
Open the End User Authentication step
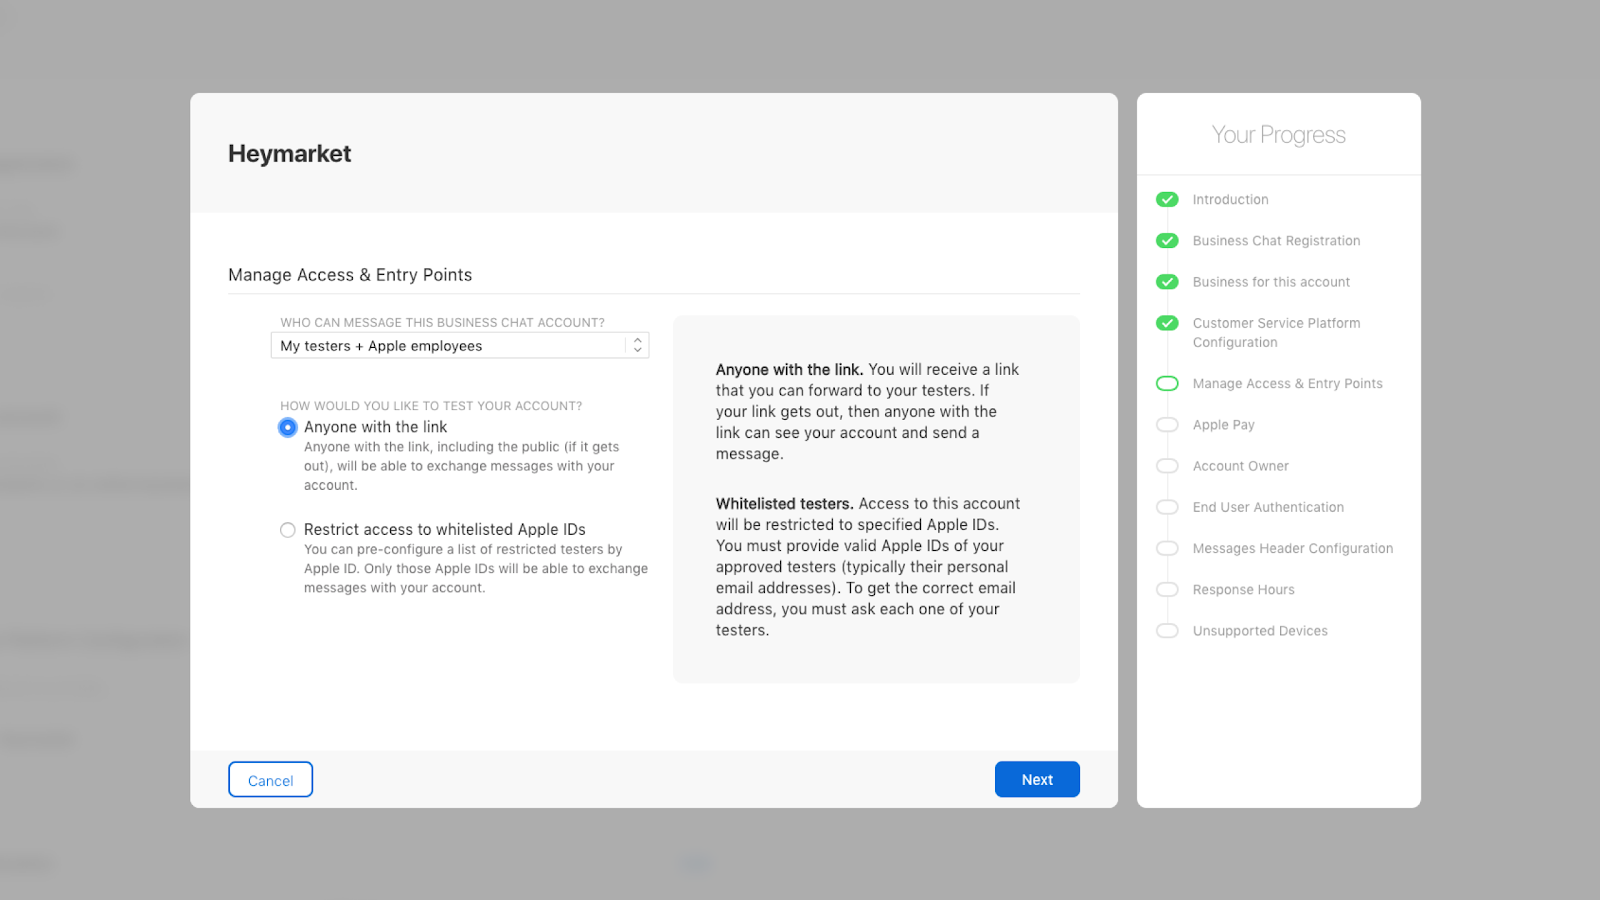pyautogui.click(x=1268, y=507)
